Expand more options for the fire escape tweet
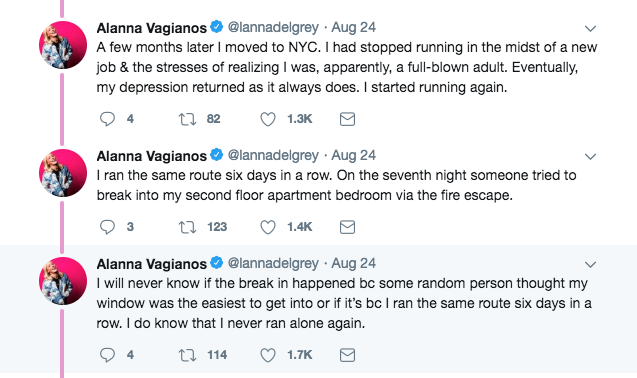This screenshot has height=378, width=637. coord(590,156)
